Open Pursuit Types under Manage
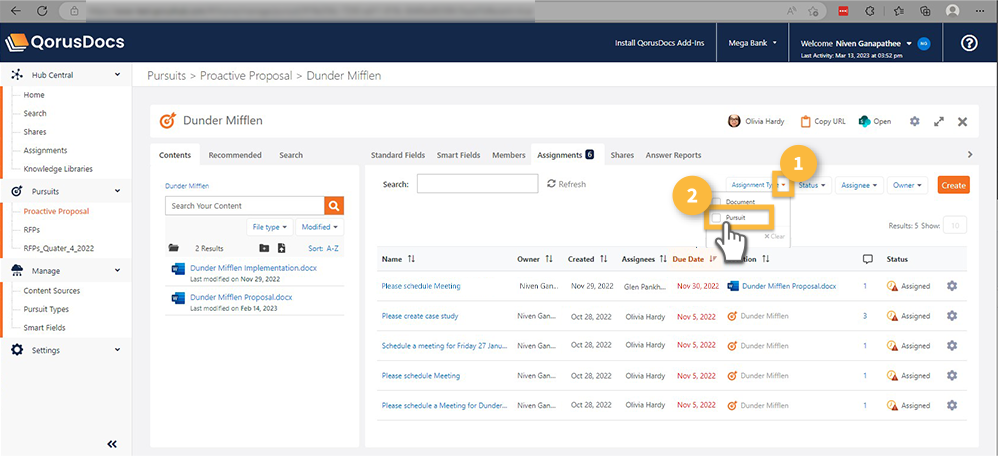This screenshot has height=462, width=999. (x=46, y=309)
